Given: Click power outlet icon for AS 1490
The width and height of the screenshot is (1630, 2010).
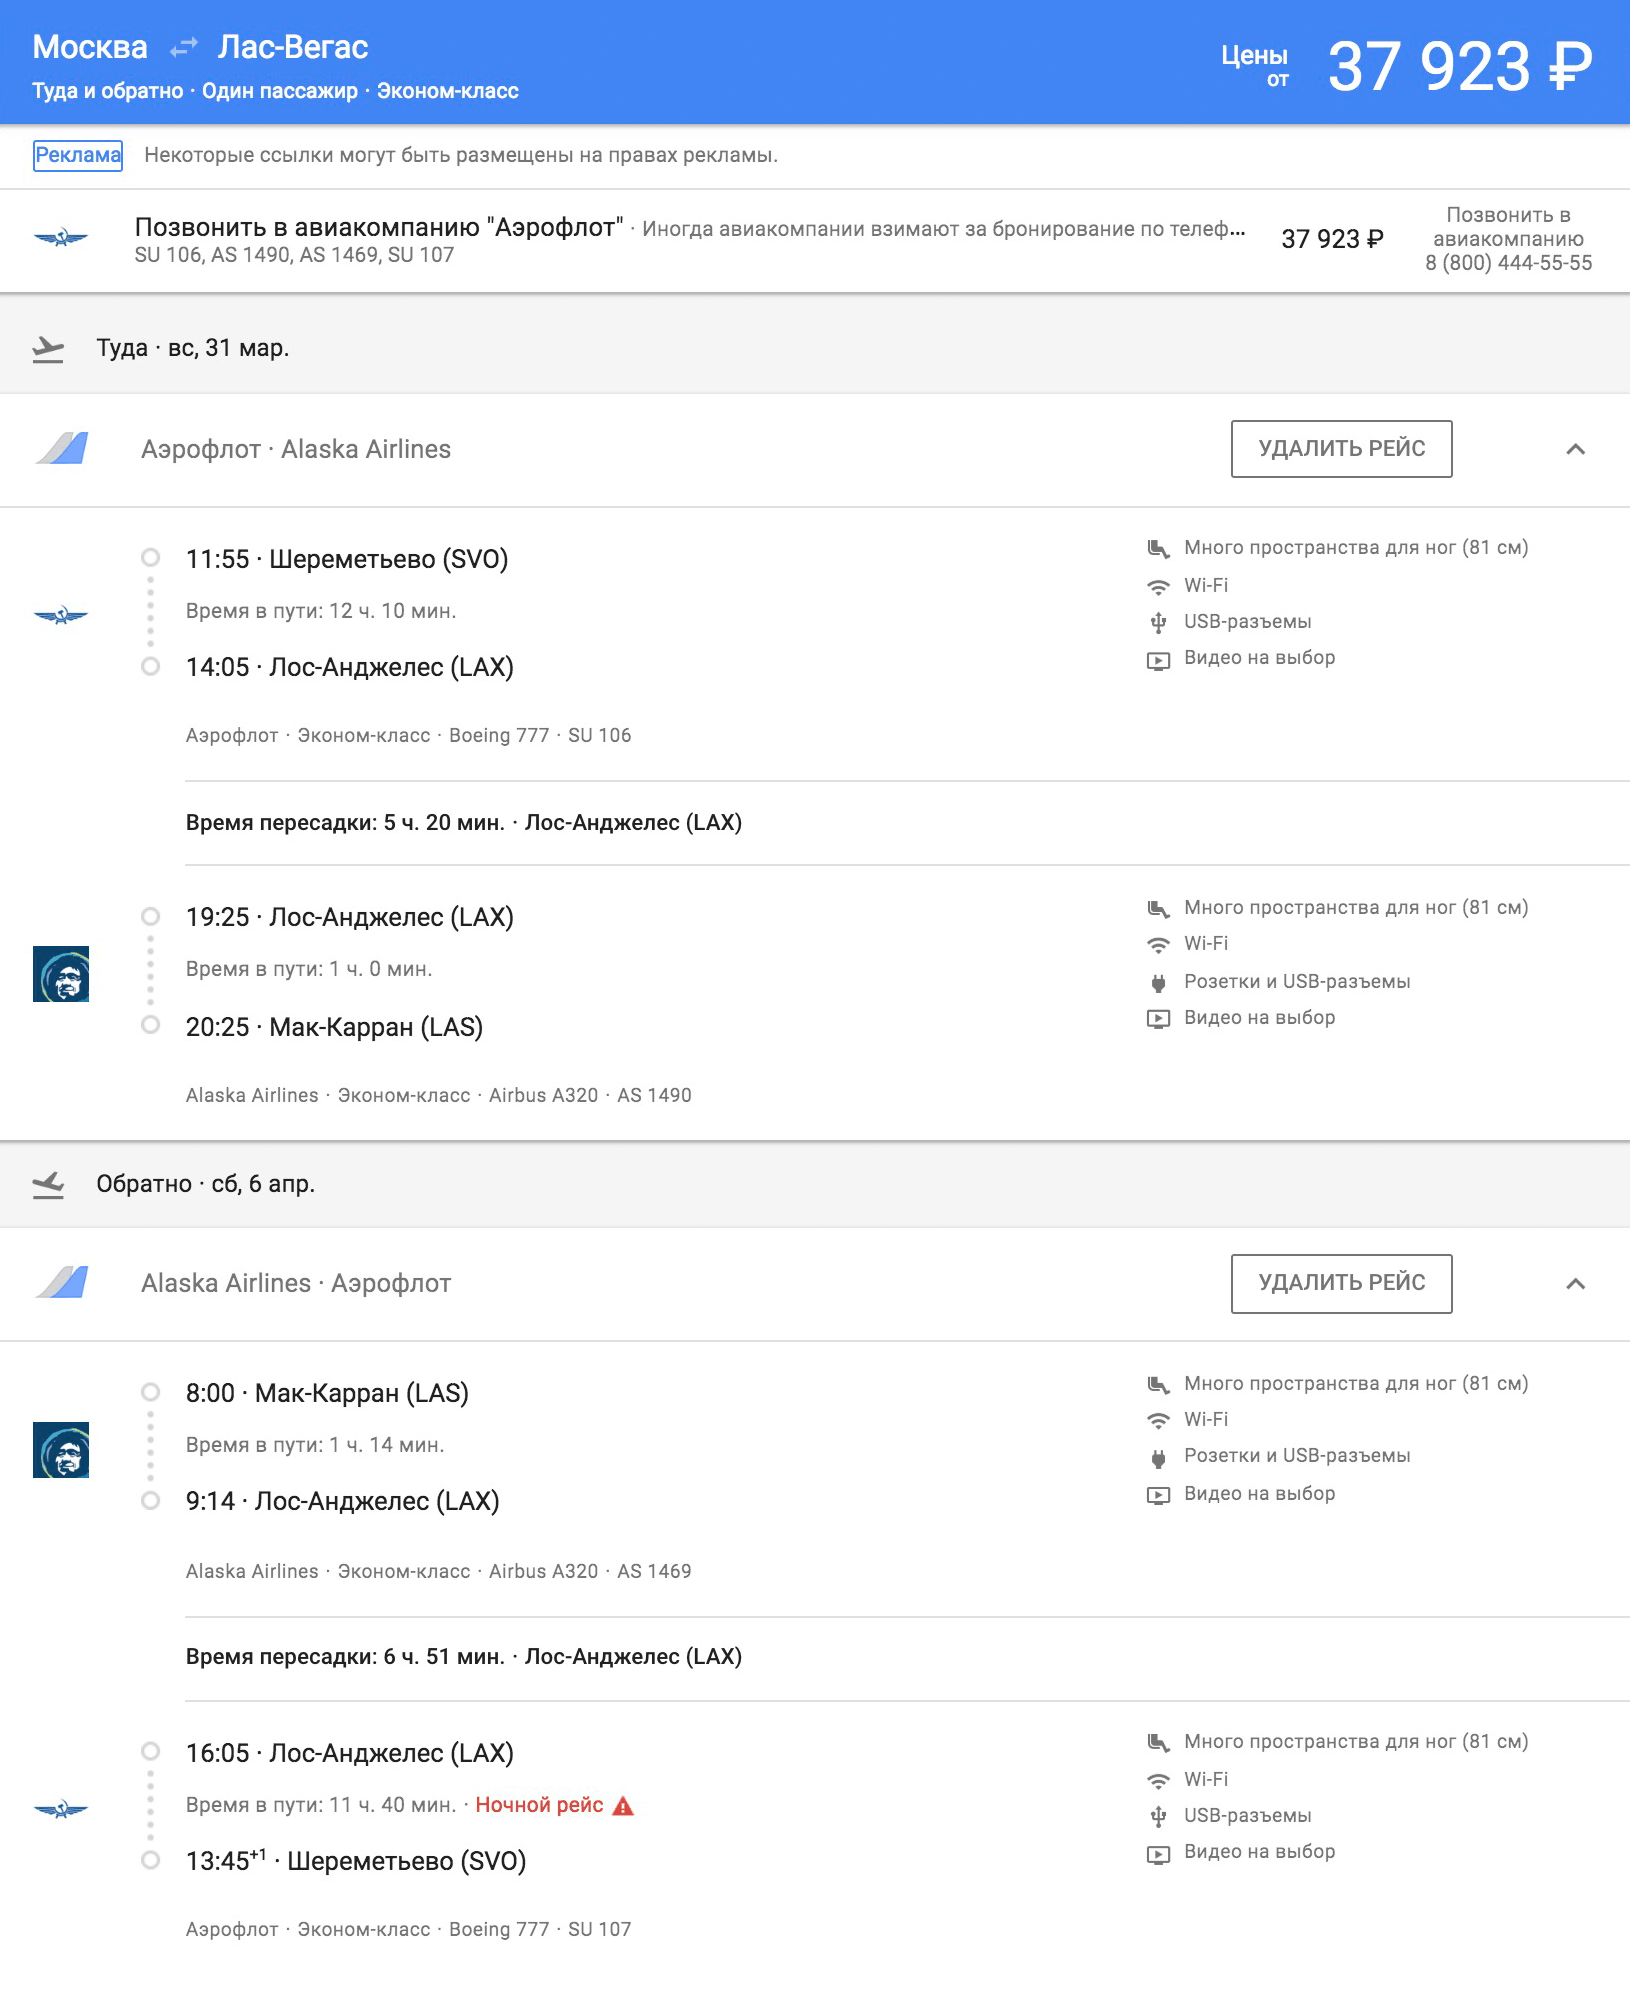Looking at the screenshot, I should click(x=1158, y=982).
